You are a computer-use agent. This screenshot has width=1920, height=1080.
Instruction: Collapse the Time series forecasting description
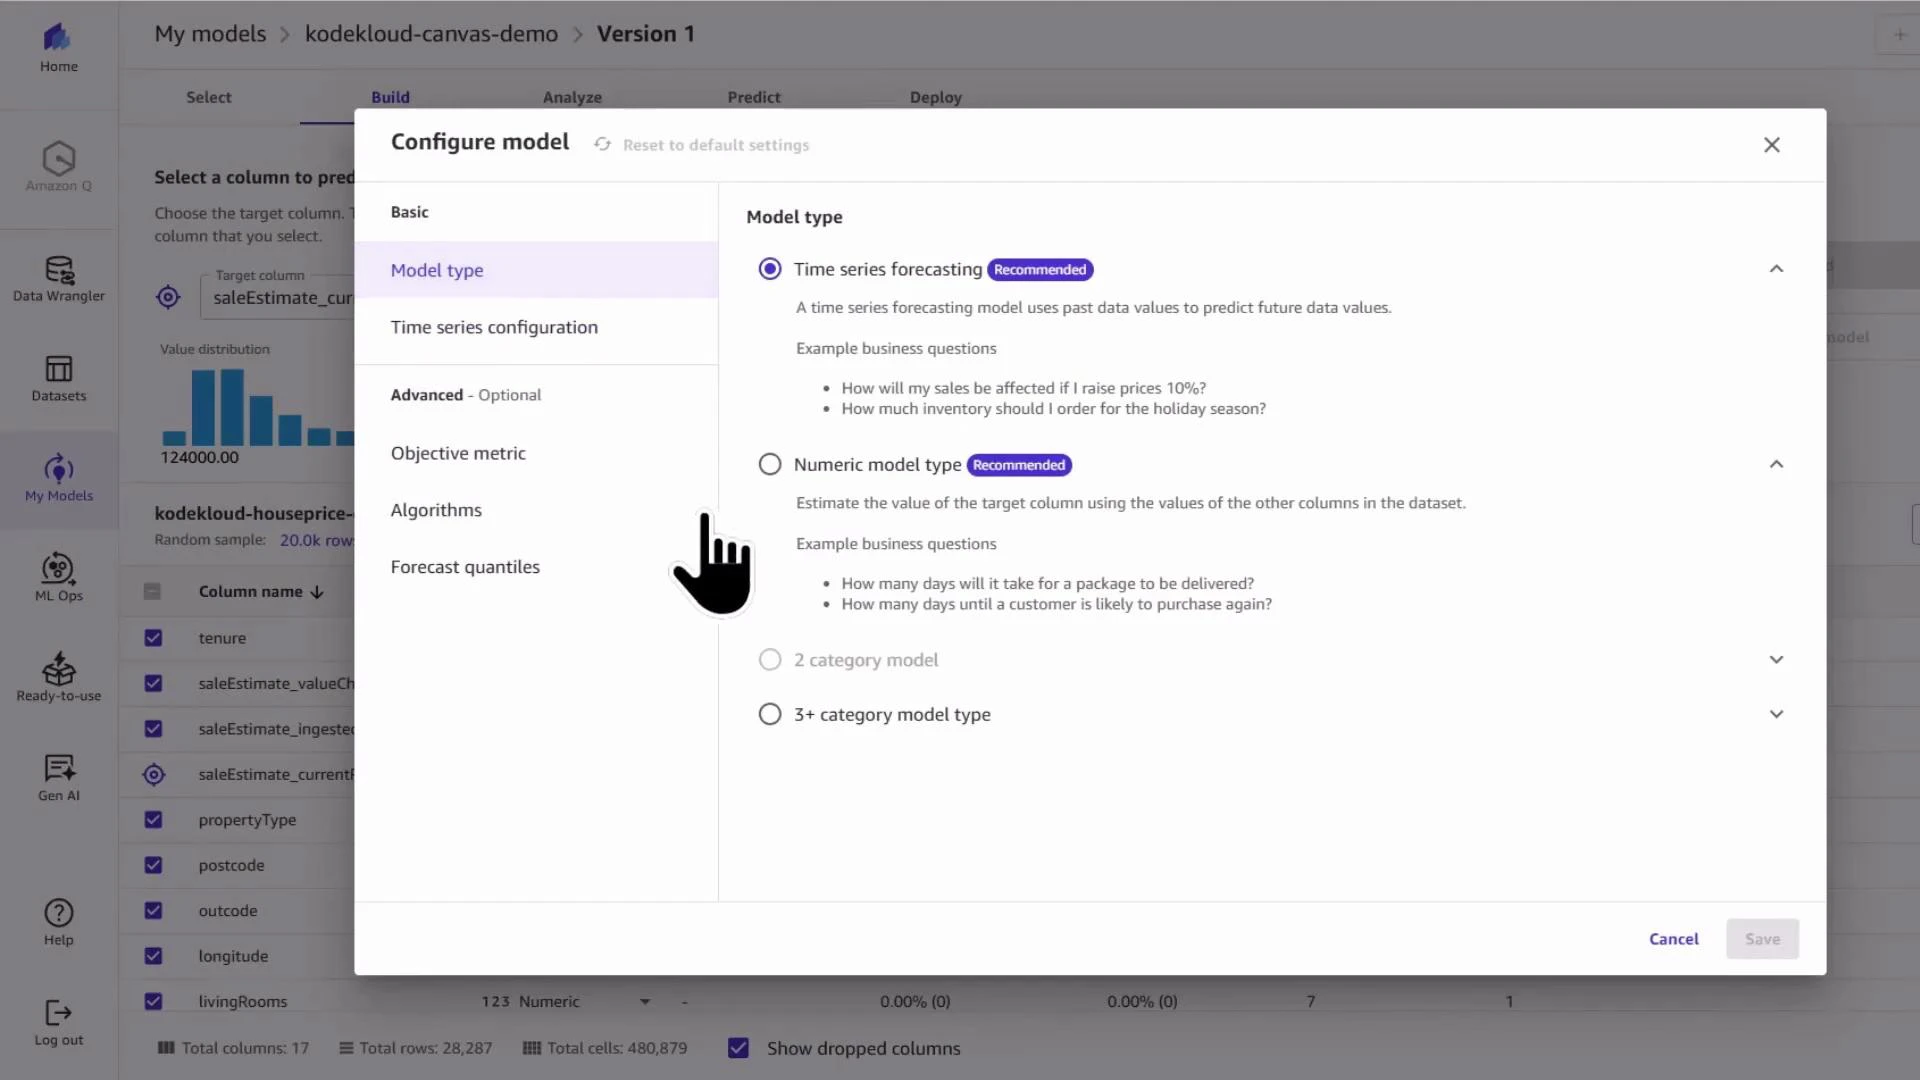pos(1776,268)
